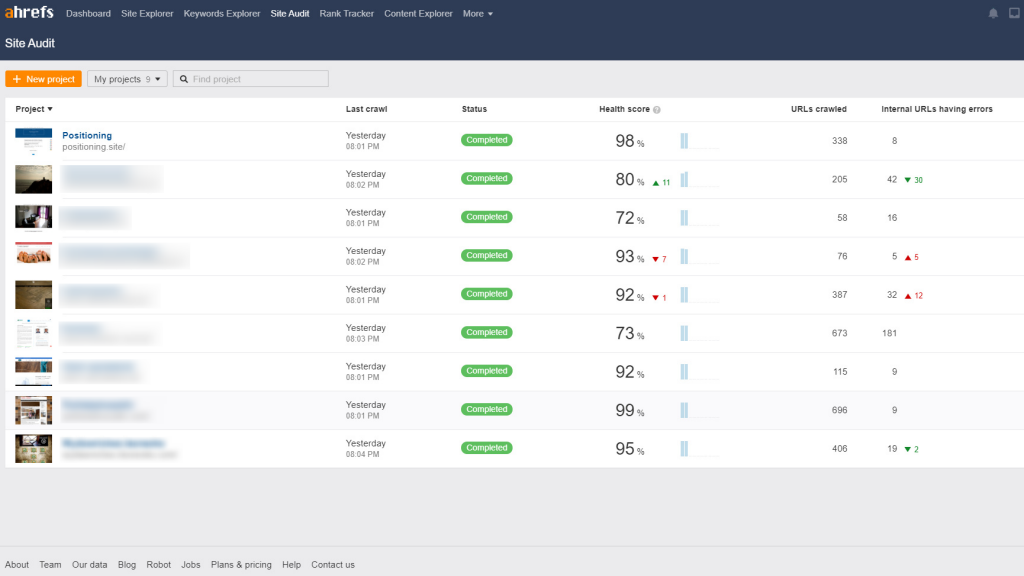This screenshot has height=576, width=1024.
Task: Click the plus icon on New project
Action: 17,78
